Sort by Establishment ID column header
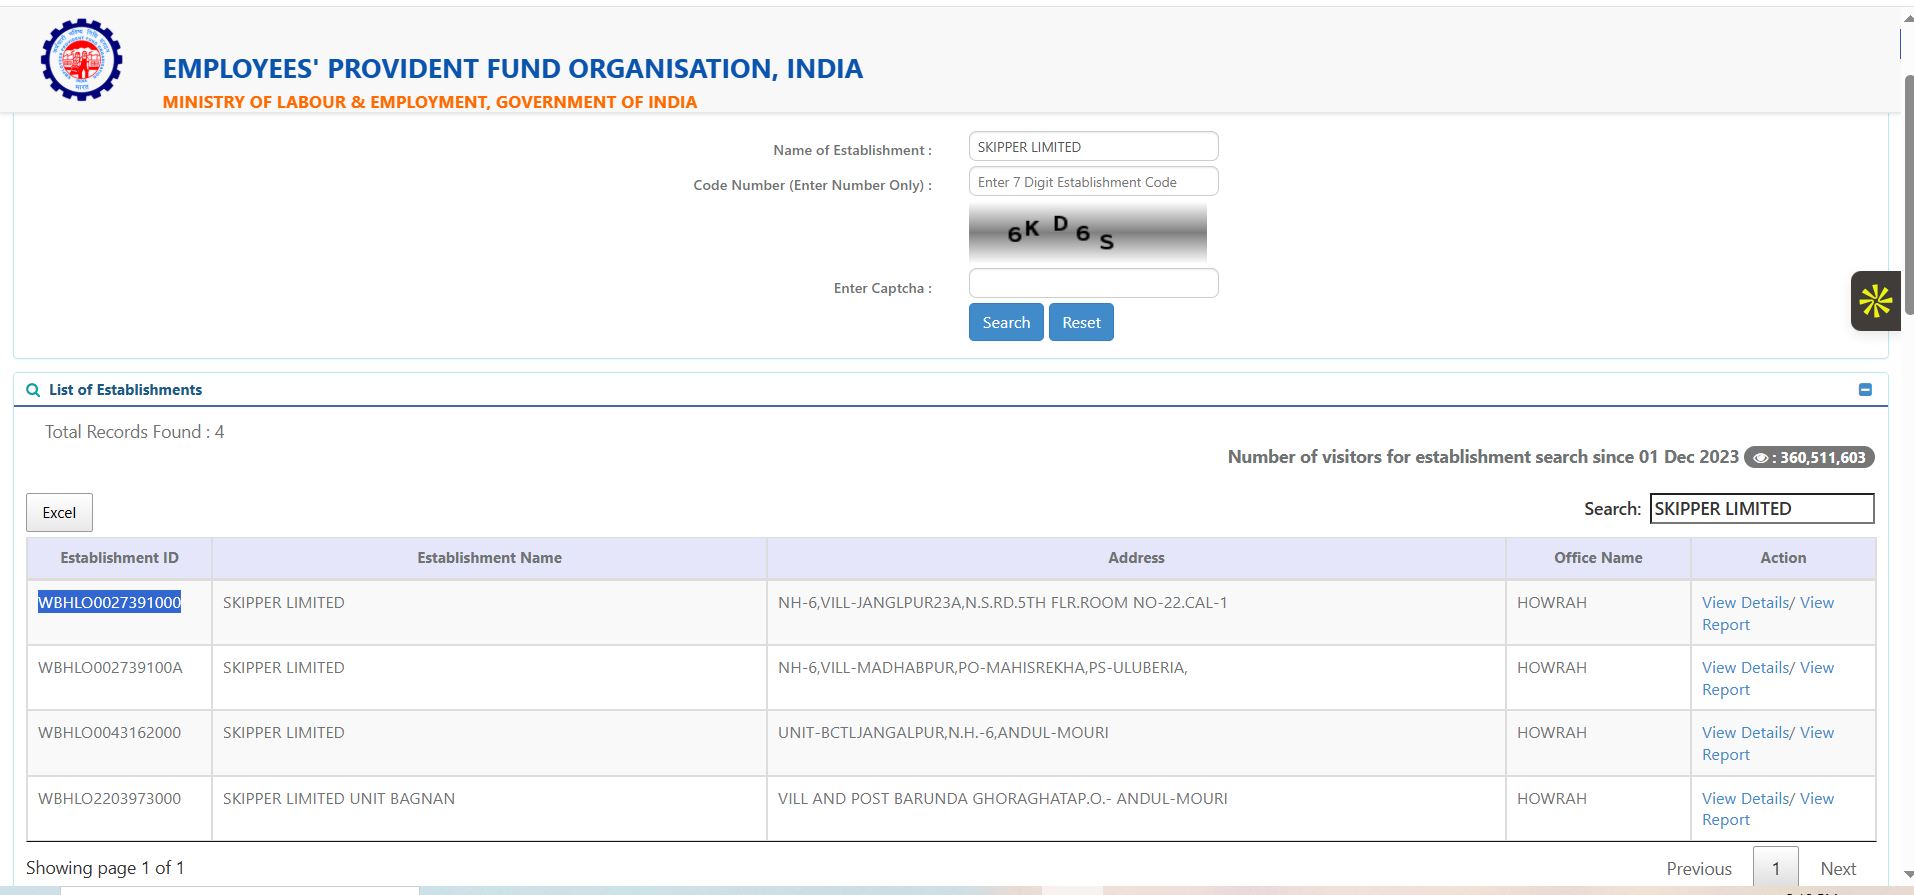 point(119,558)
